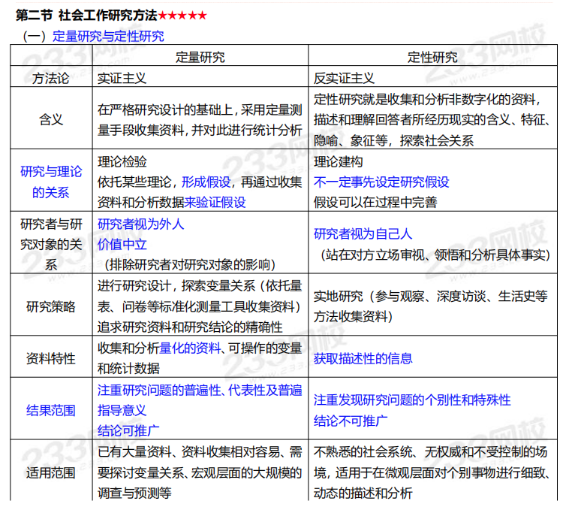
Task: Click the text 定性研究就是收集和分析非数字化的资料
Action: coord(425,99)
